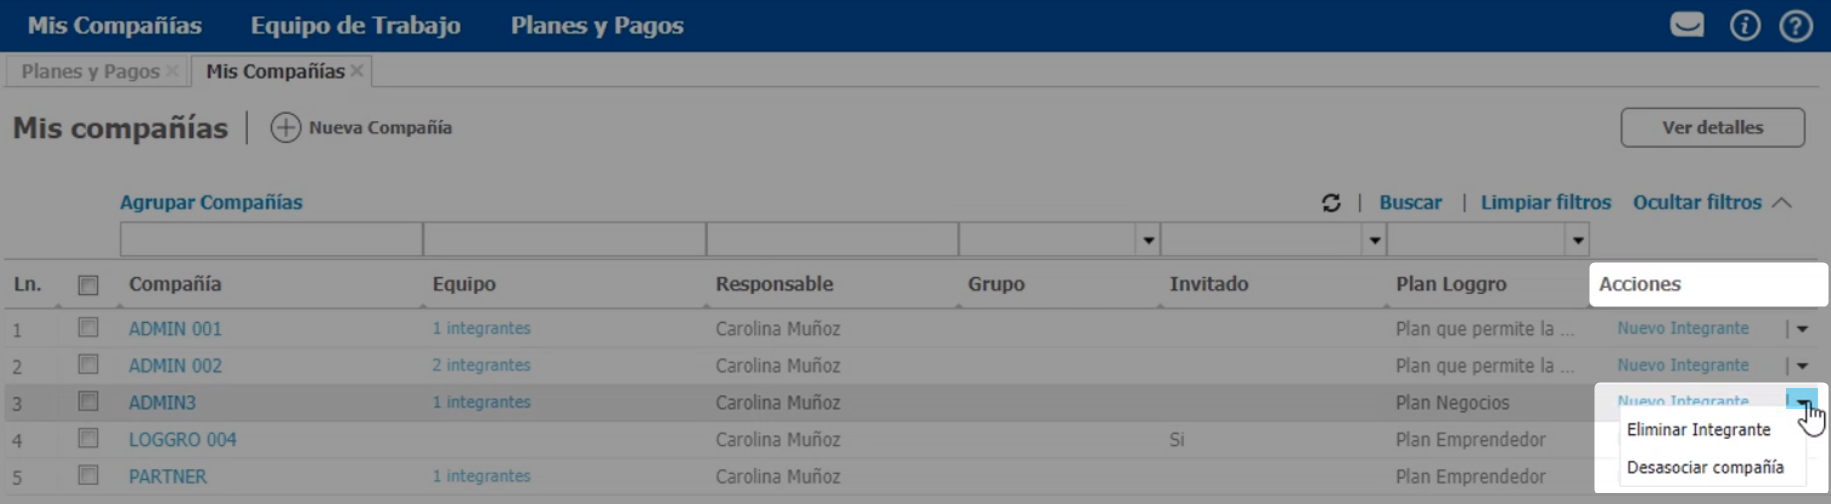Click the information circle icon

[1745, 25]
